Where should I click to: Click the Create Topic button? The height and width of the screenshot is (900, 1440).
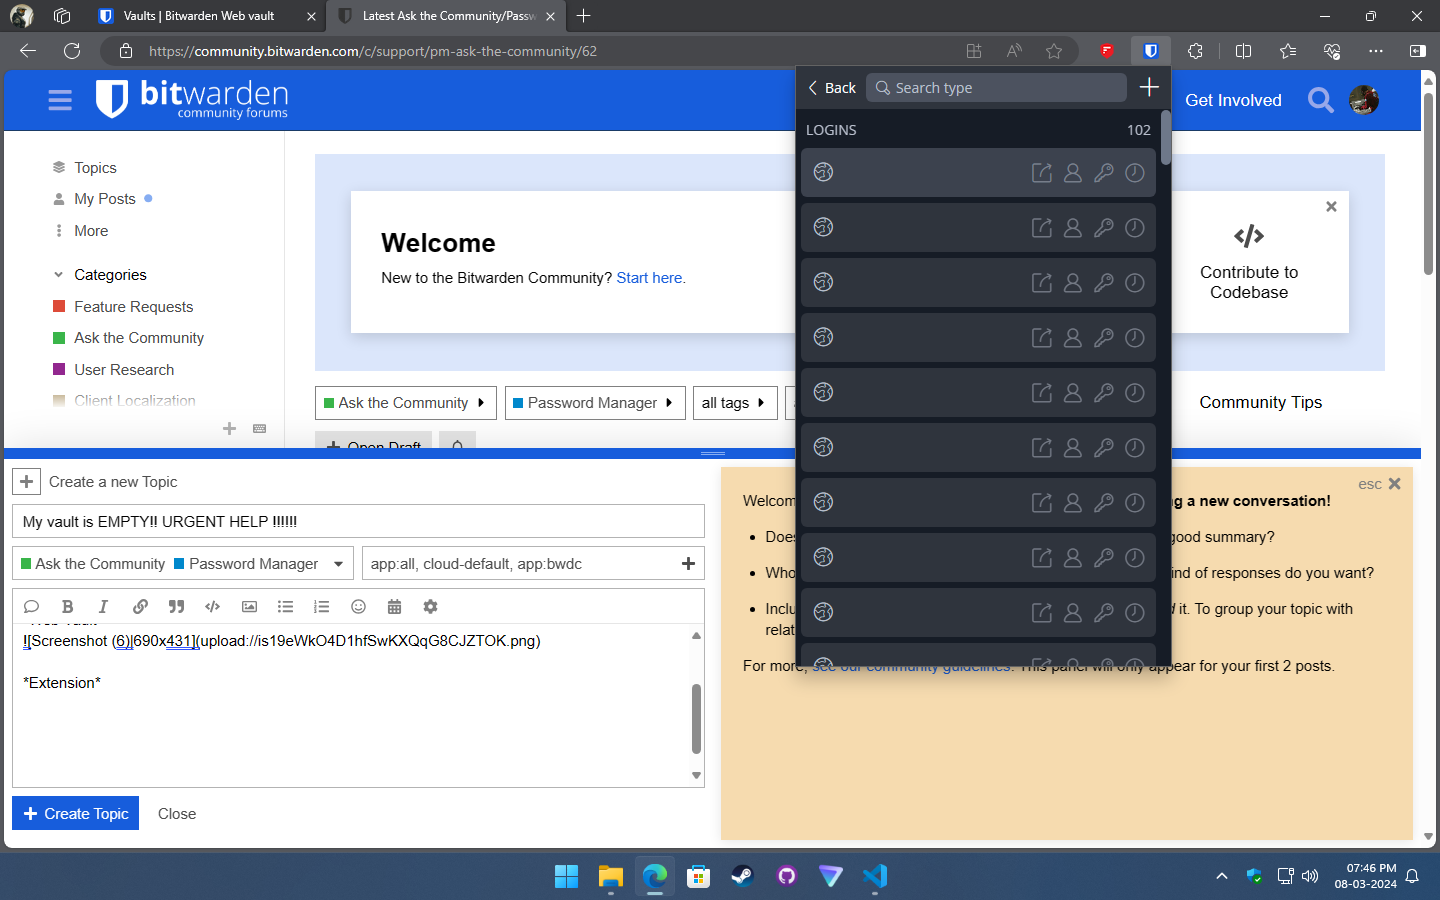click(x=75, y=814)
